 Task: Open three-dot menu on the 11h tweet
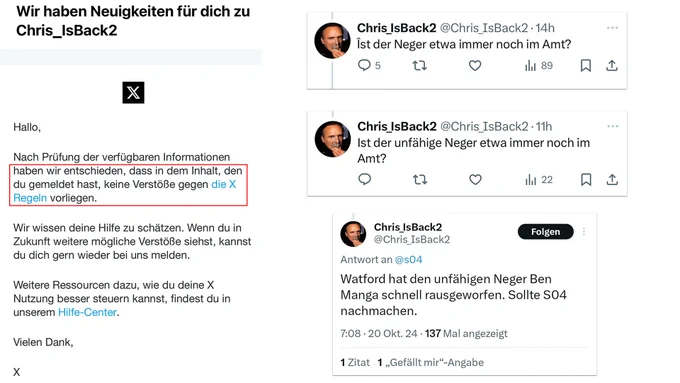tap(613, 126)
